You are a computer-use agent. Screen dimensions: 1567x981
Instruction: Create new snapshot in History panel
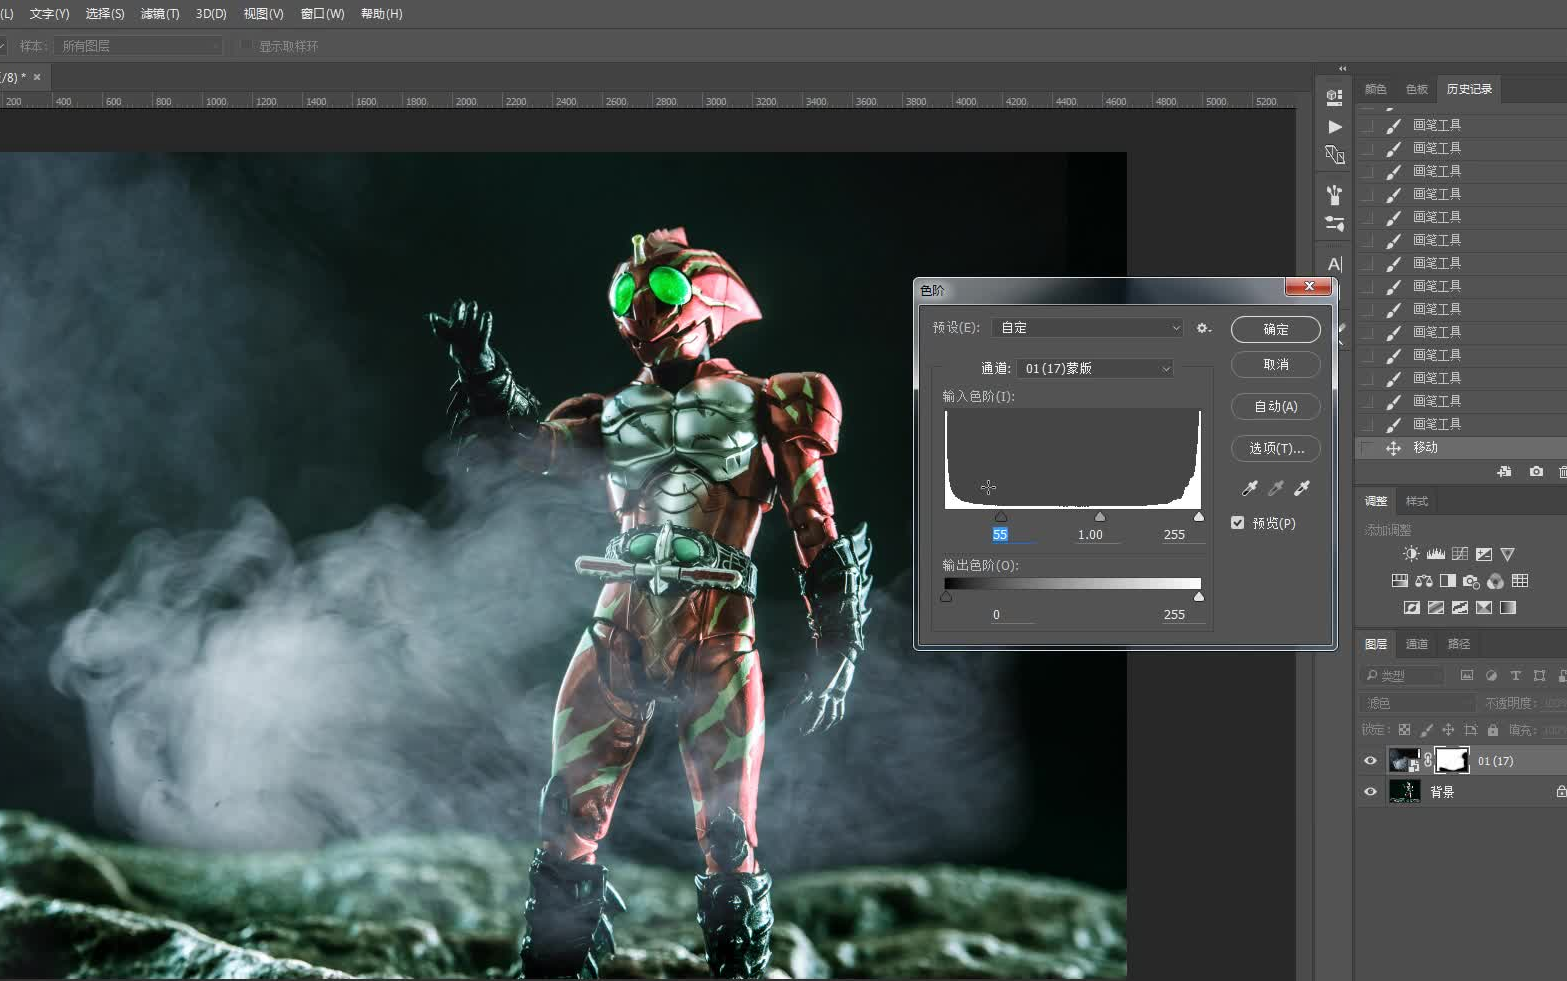1536,472
